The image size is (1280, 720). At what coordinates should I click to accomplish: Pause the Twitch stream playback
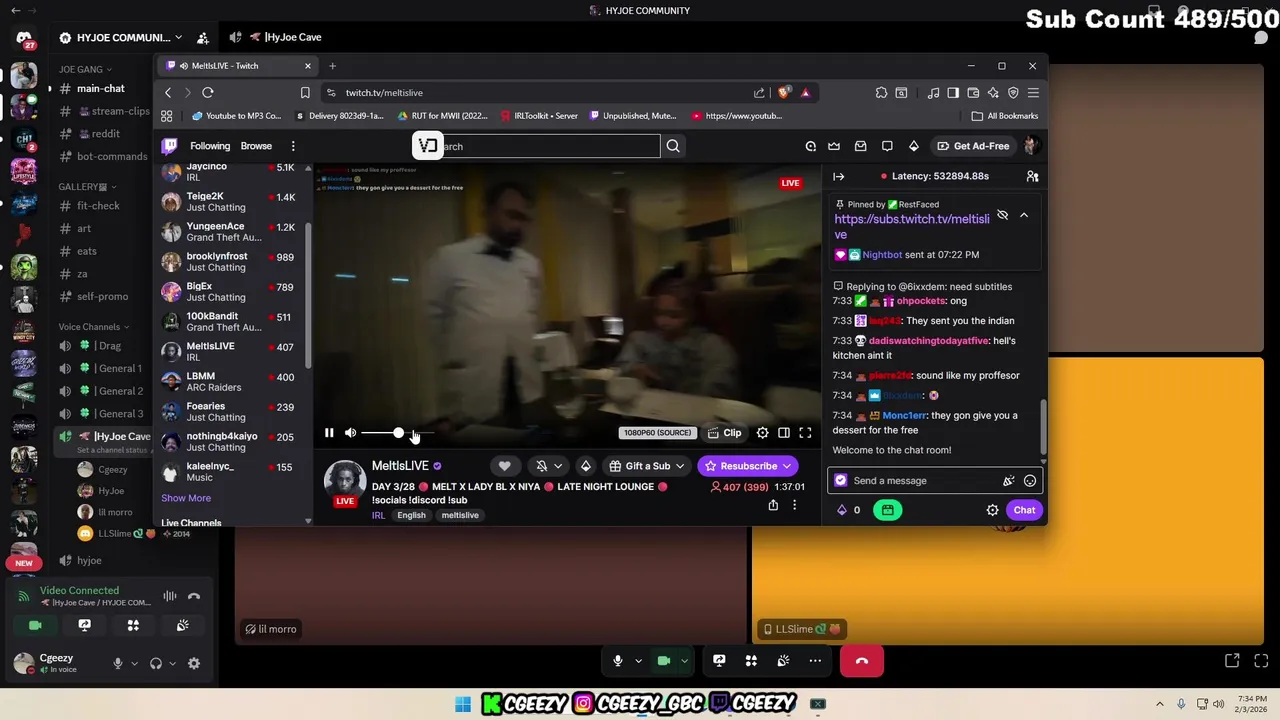click(329, 433)
